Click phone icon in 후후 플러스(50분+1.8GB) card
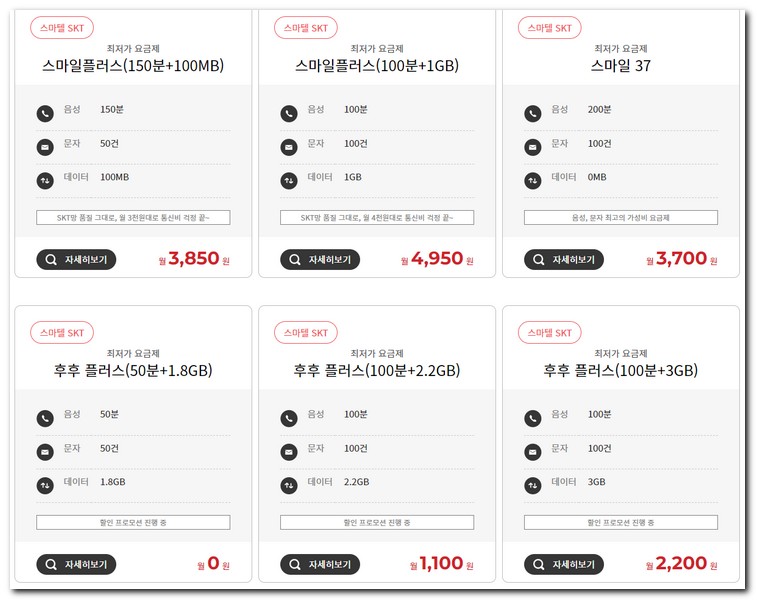Viewport: 757px width, 600px height. pos(45,418)
